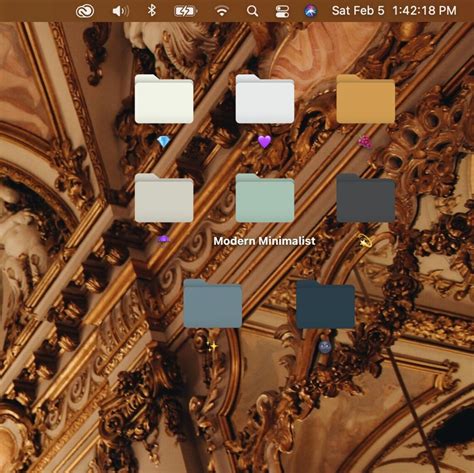Select the cream folder above diamond emoji
The image size is (474, 473).
(164, 99)
